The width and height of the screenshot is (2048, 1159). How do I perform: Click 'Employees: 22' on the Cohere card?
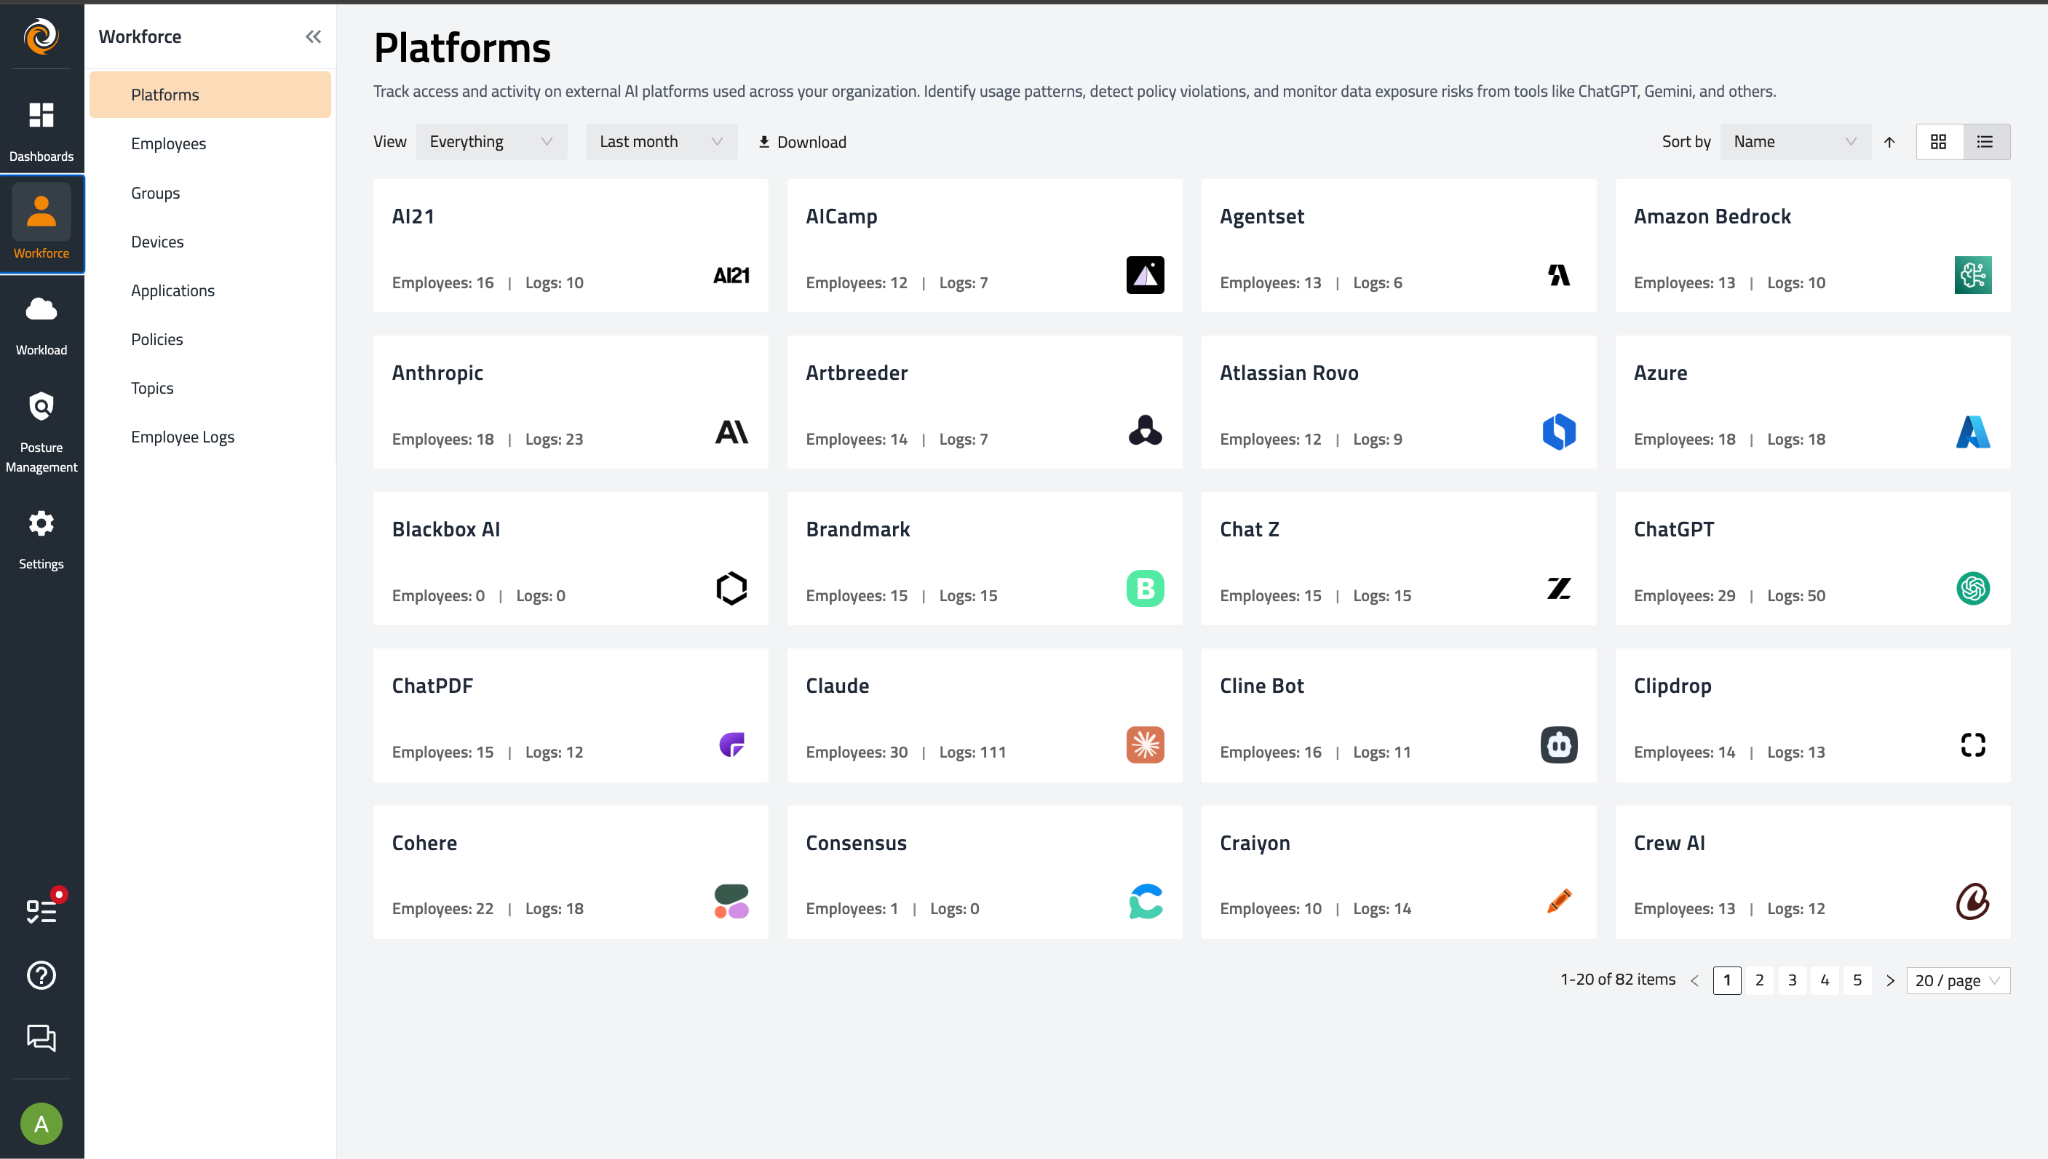[442, 909]
